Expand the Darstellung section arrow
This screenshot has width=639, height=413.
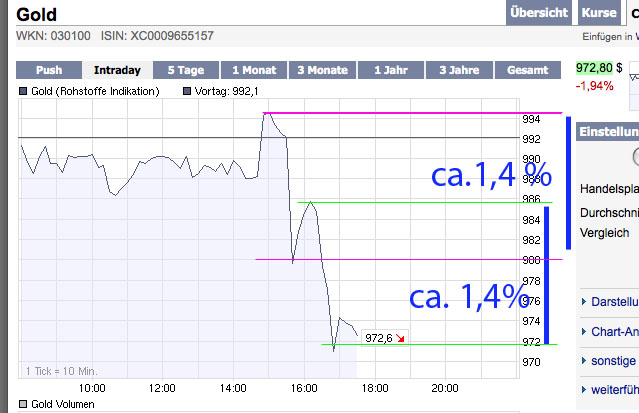point(584,301)
